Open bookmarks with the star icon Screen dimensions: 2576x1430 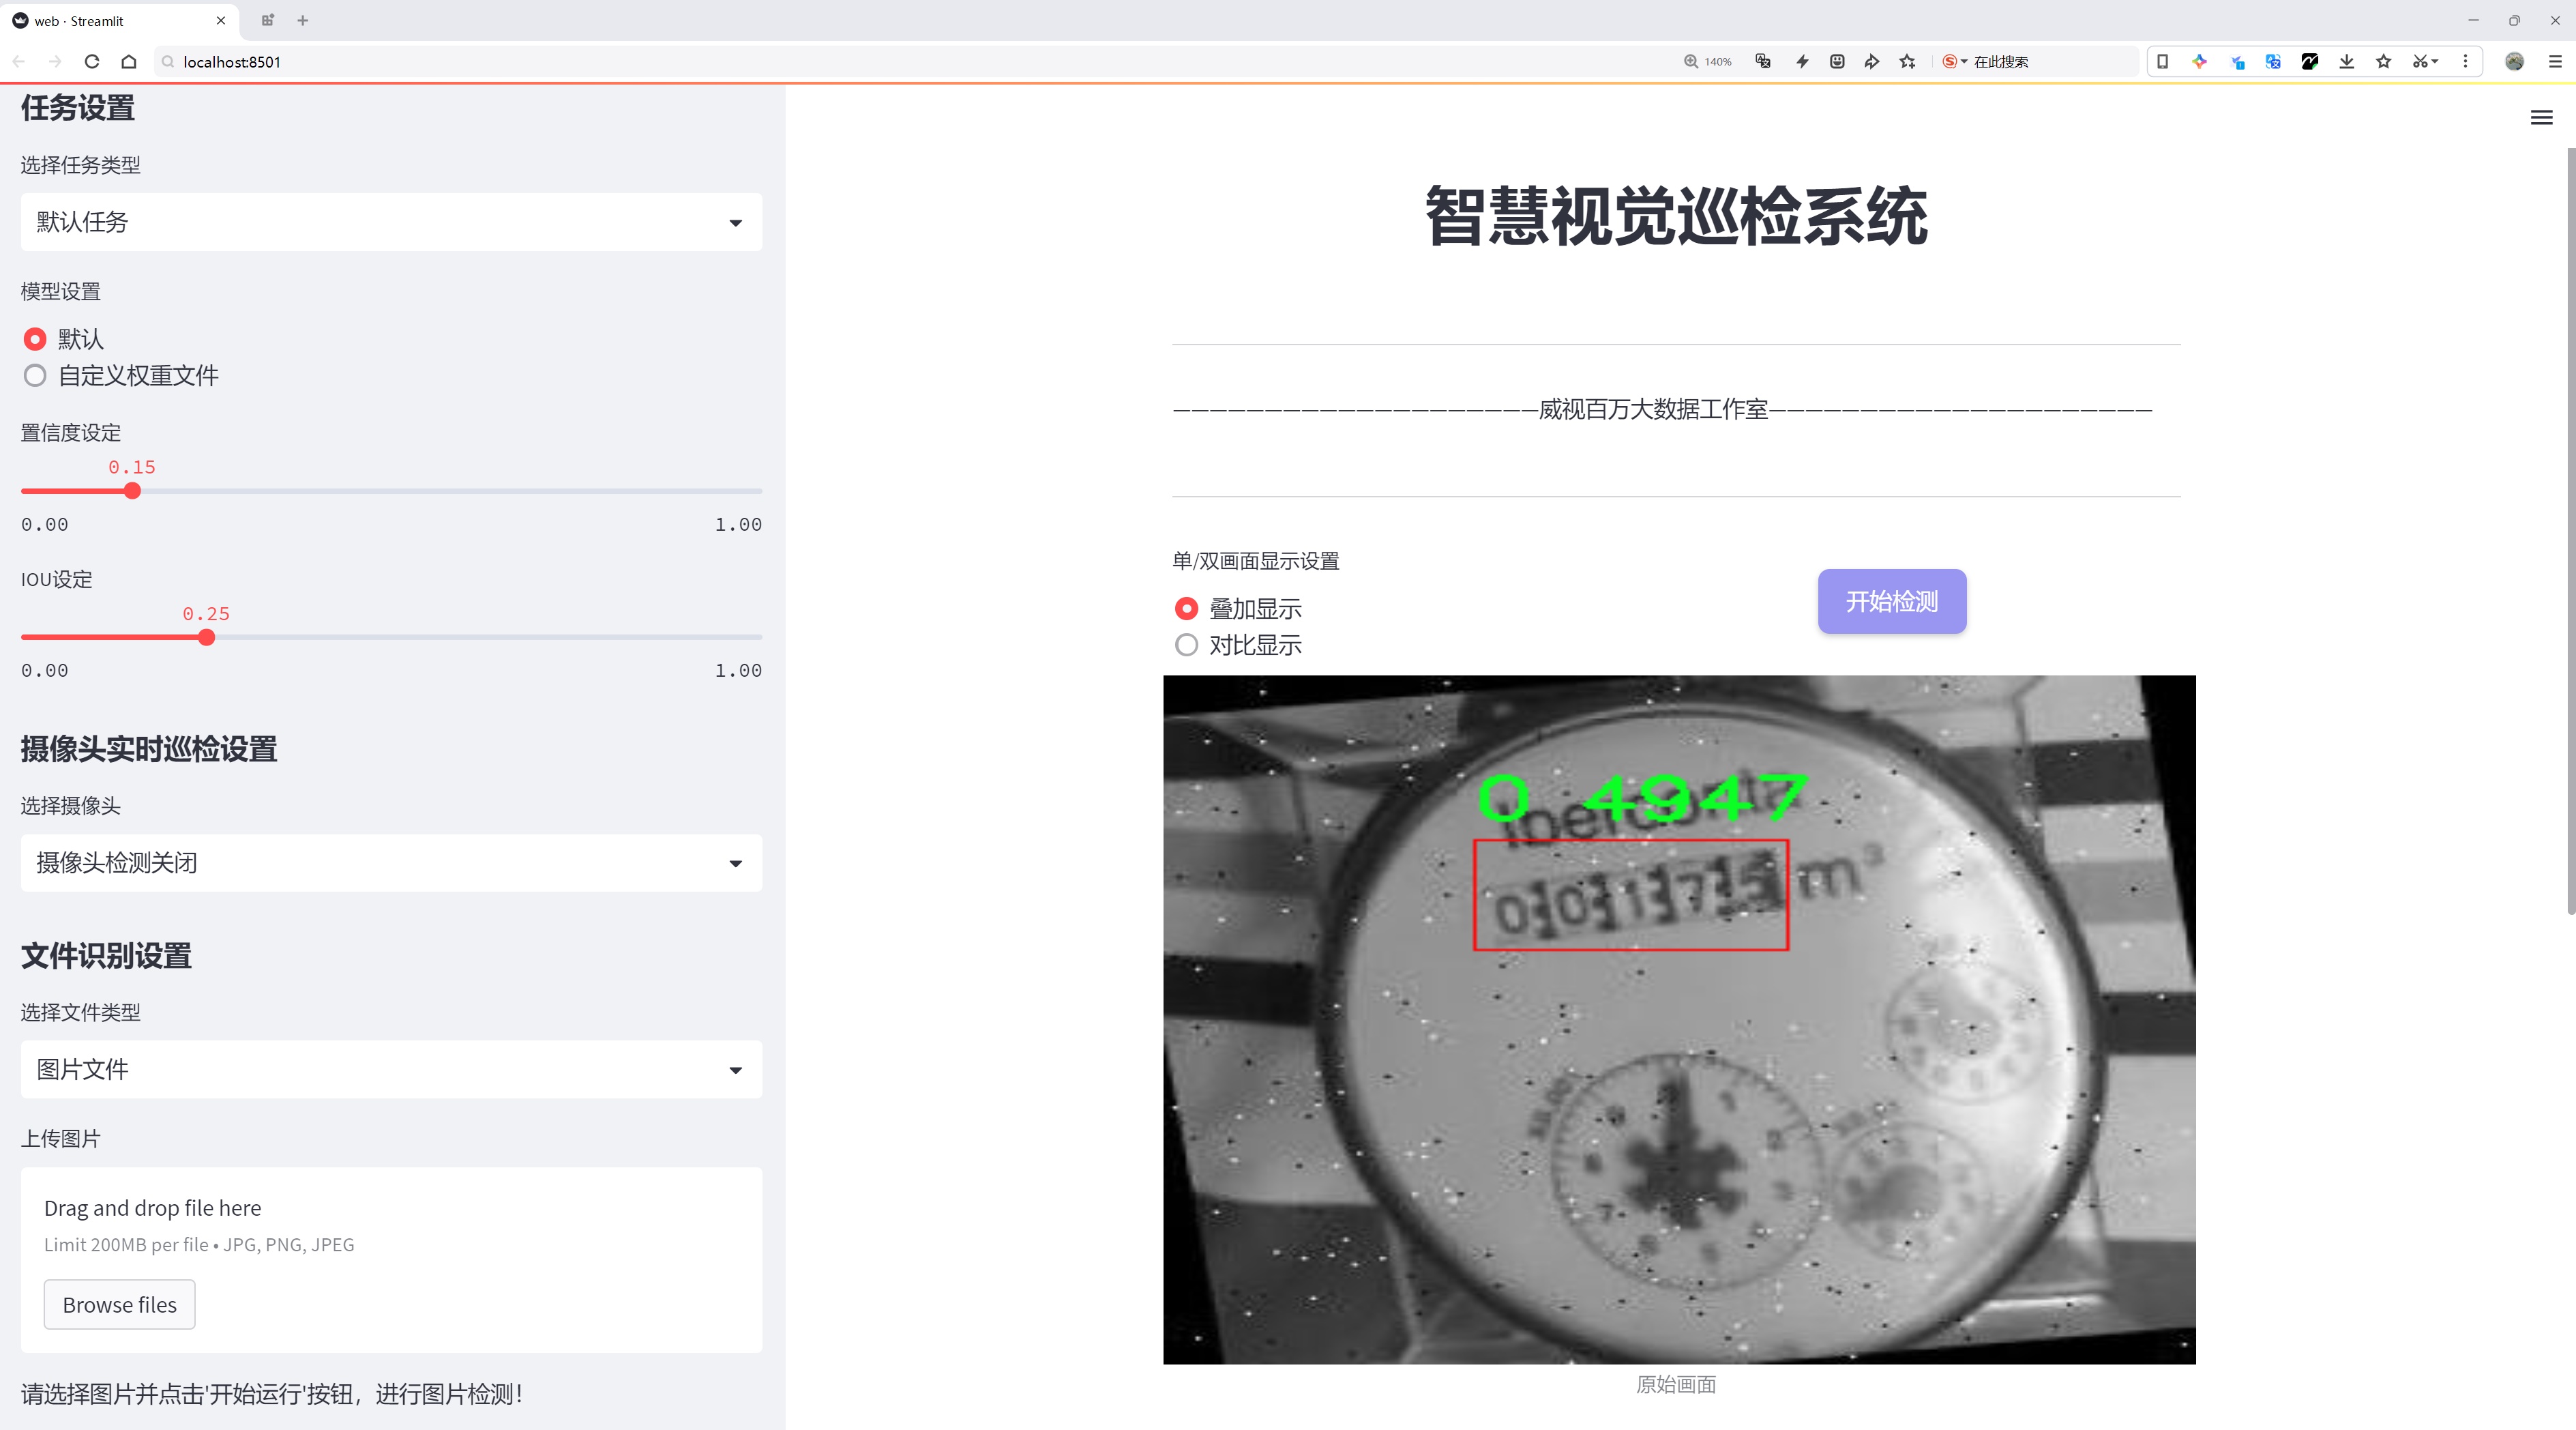click(x=2383, y=61)
